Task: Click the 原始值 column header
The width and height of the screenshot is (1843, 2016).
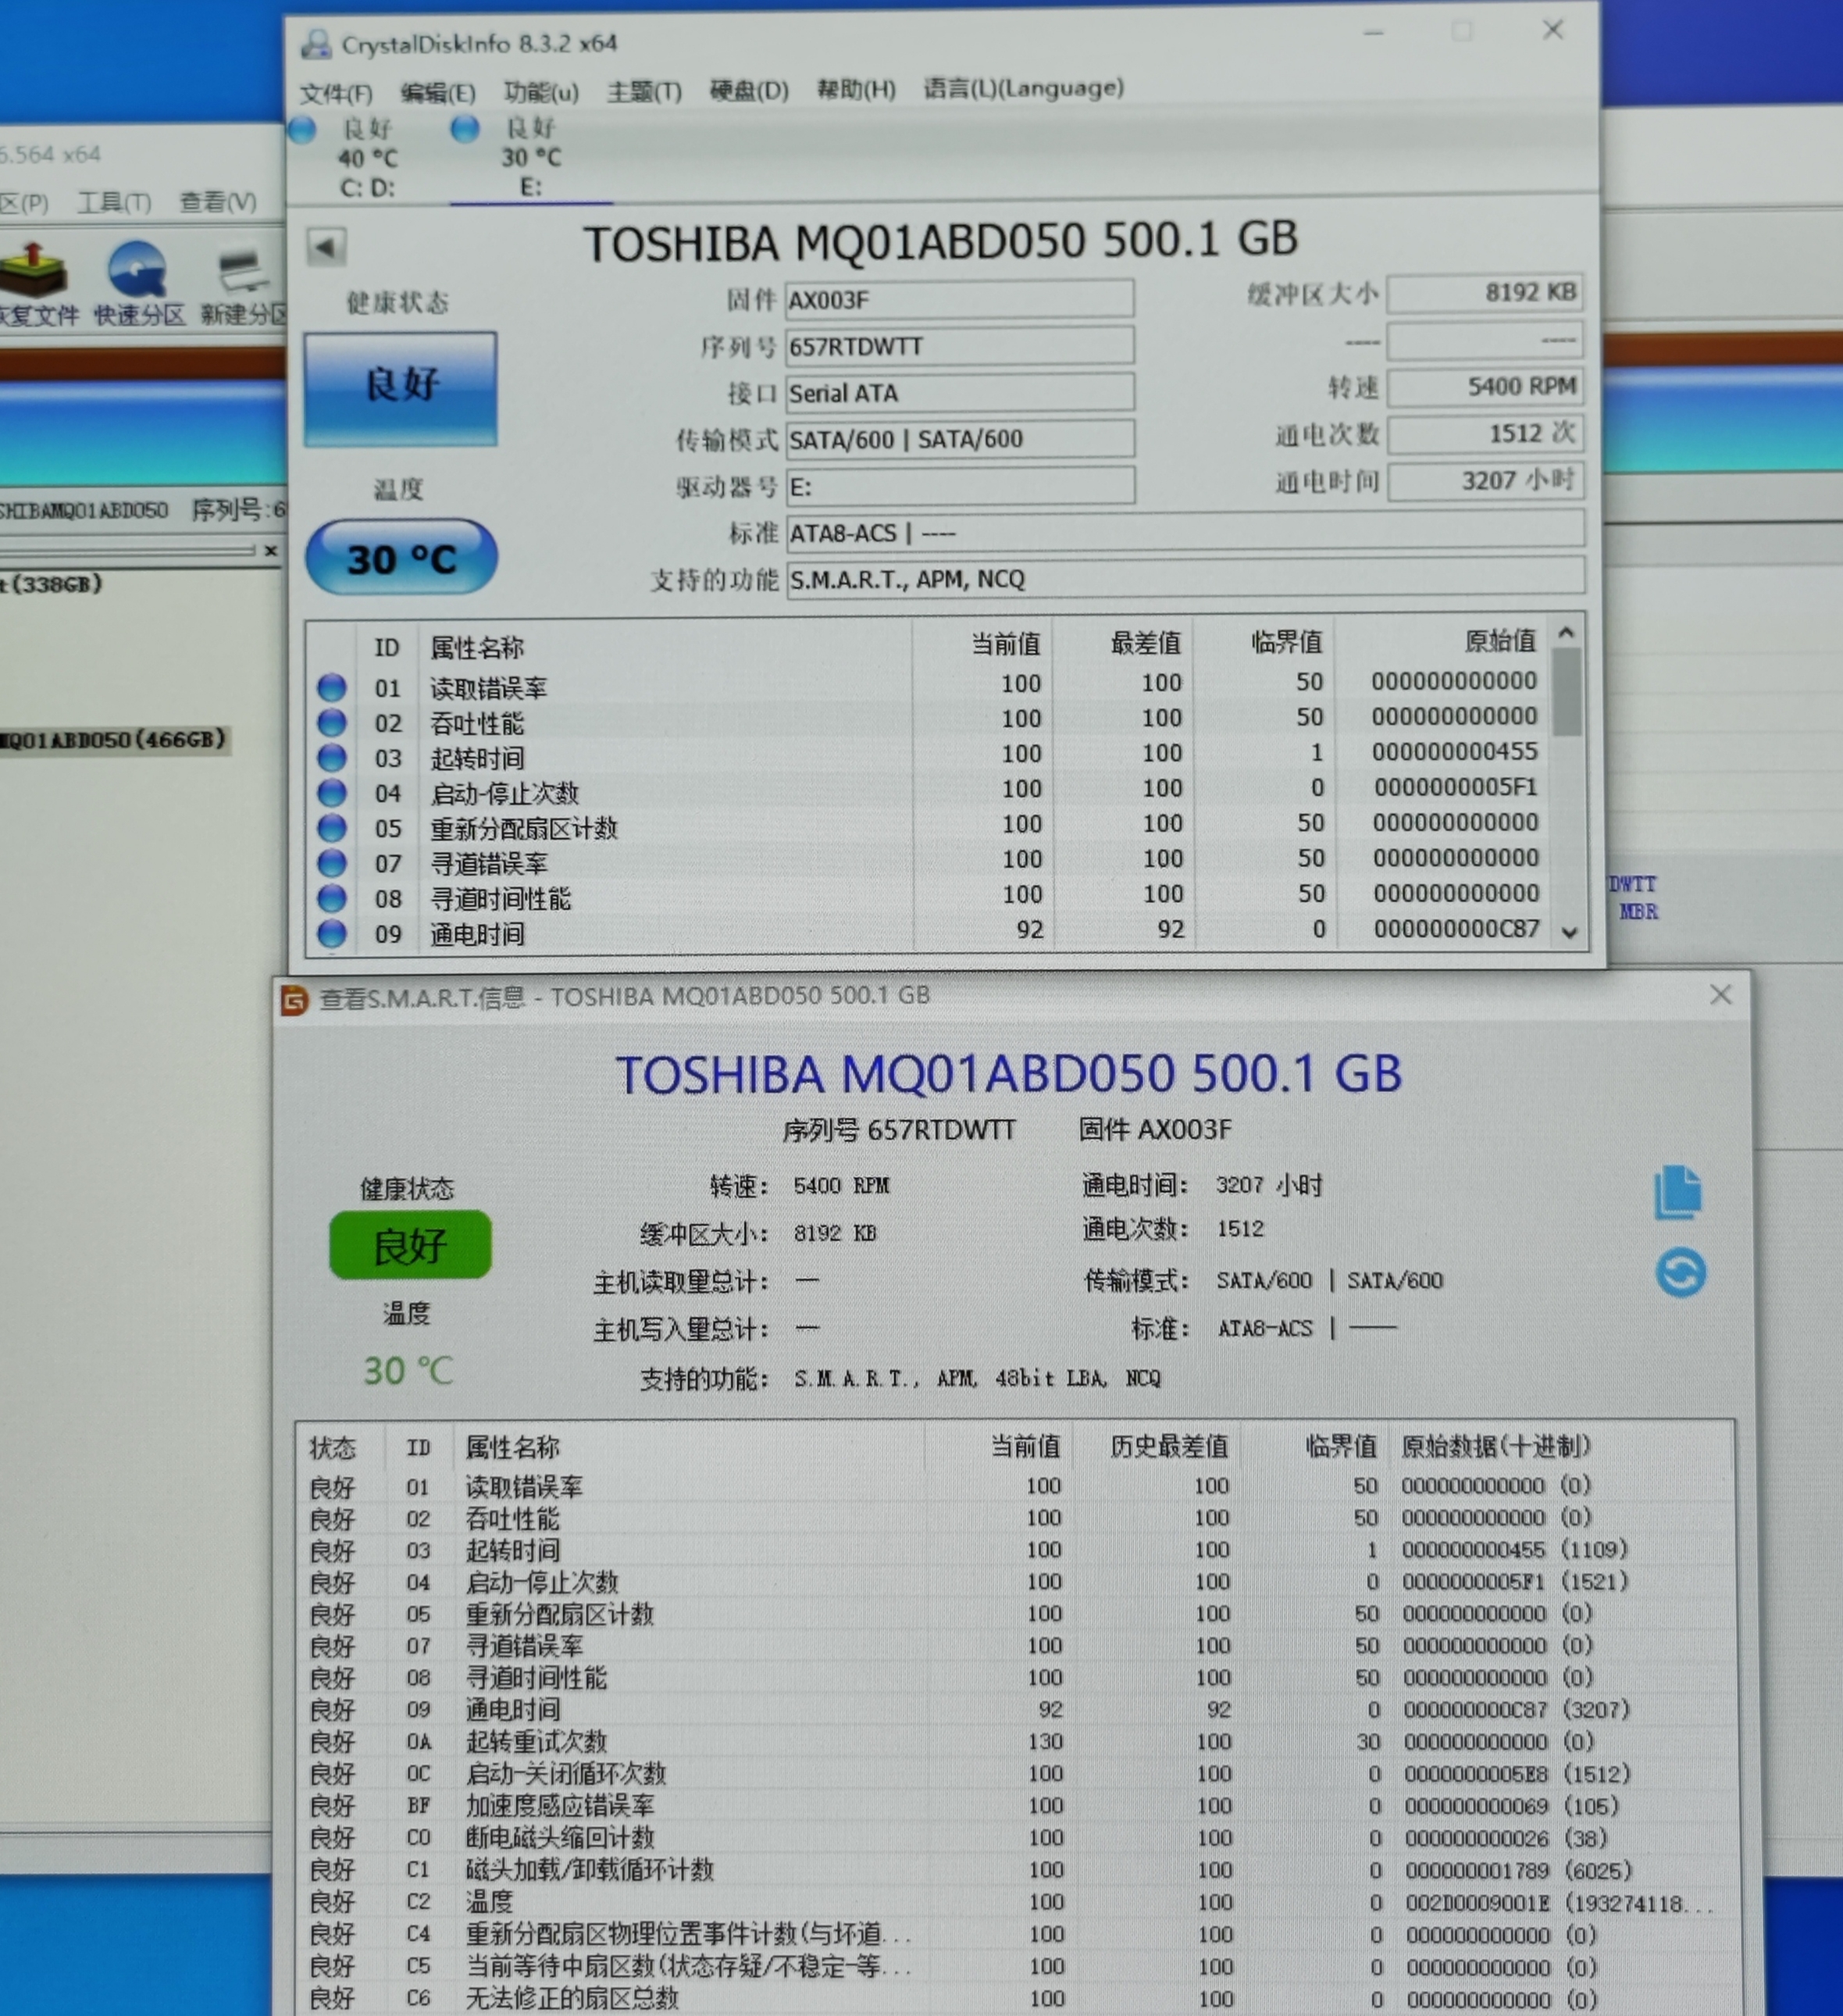Action: (1500, 640)
